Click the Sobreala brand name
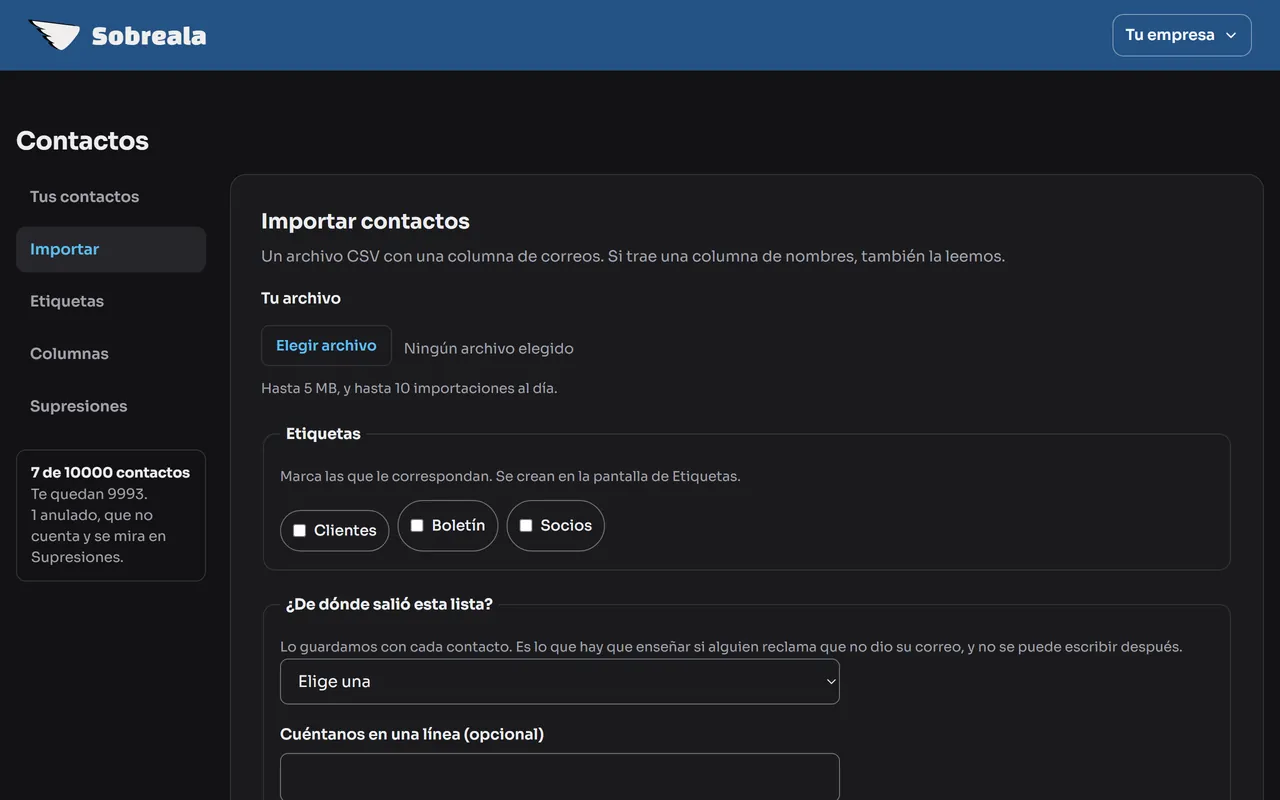 pyautogui.click(x=149, y=36)
